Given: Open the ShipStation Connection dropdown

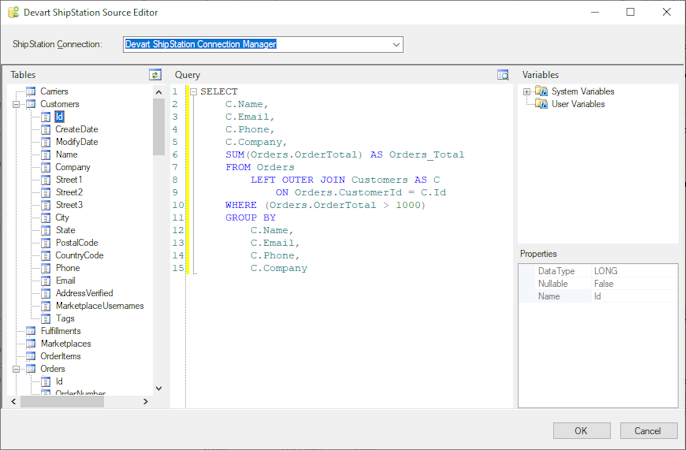Looking at the screenshot, I should tap(396, 44).
